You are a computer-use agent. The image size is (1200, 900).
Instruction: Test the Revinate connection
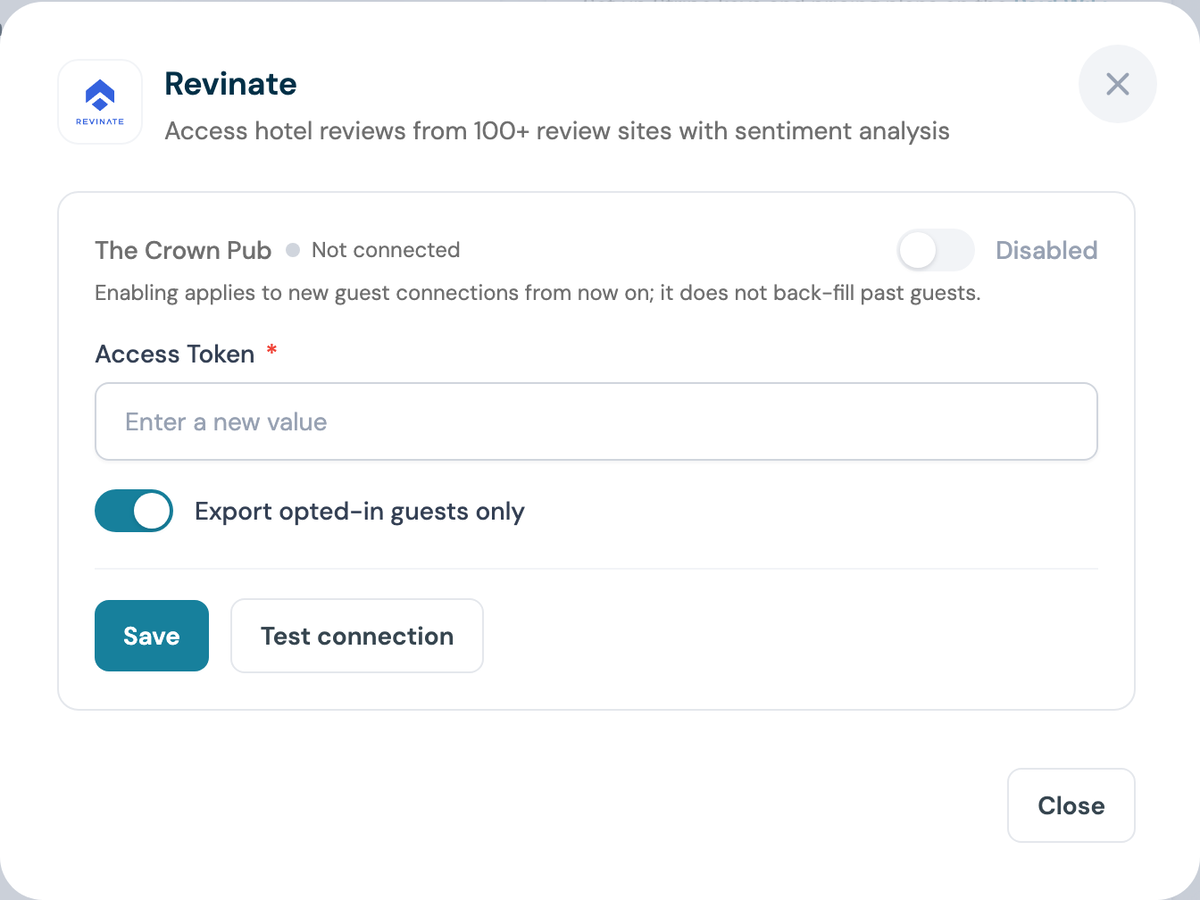coord(357,636)
